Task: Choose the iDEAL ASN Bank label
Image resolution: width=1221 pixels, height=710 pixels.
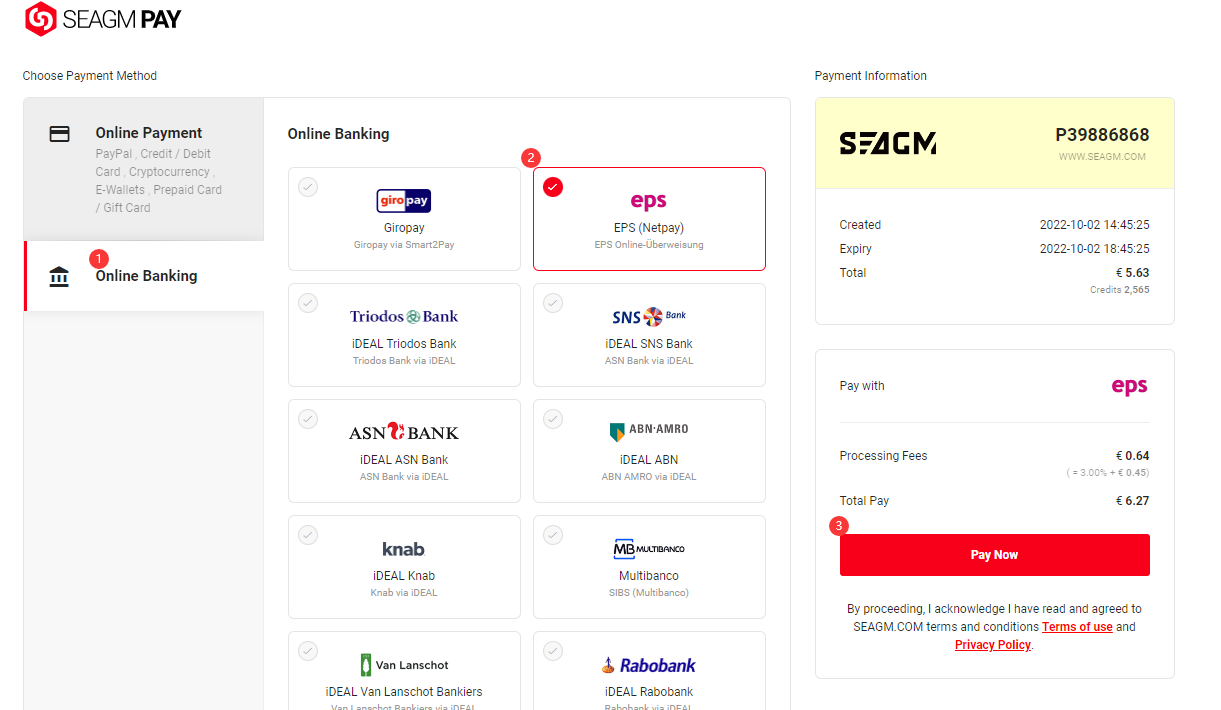Action: pos(404,460)
